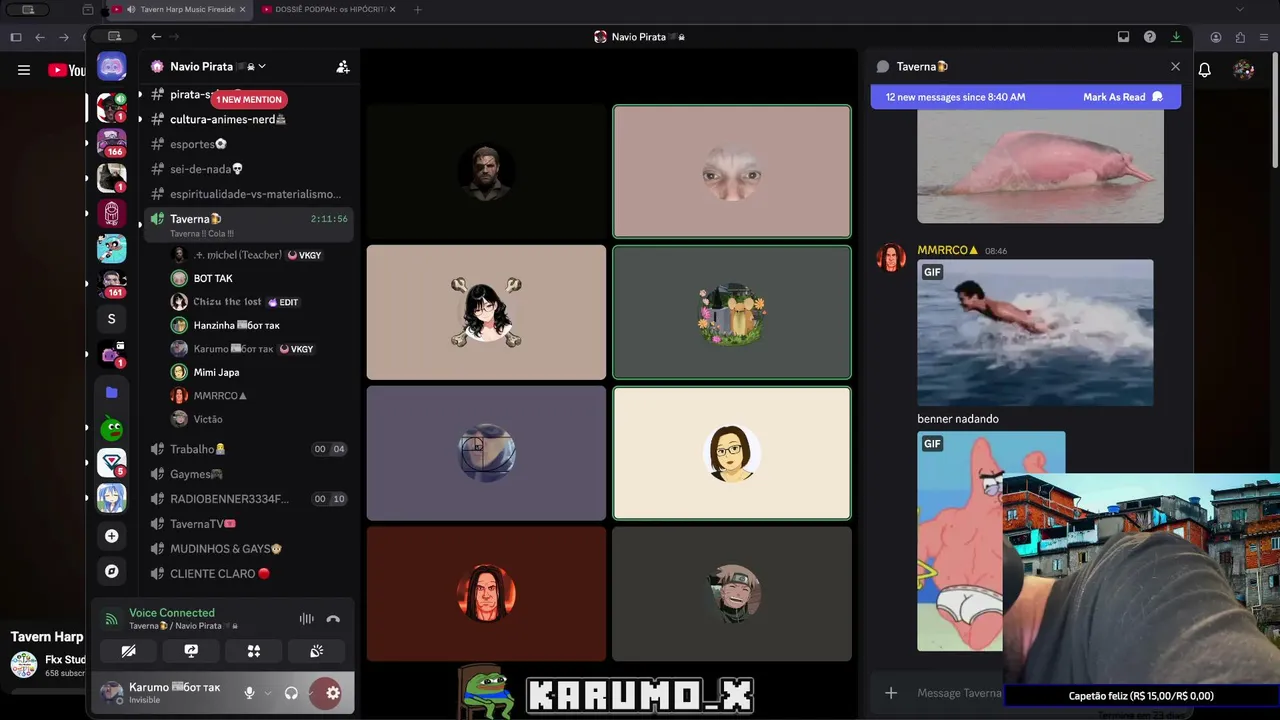Open user settings gear
This screenshot has width=1280, height=720.
point(333,693)
